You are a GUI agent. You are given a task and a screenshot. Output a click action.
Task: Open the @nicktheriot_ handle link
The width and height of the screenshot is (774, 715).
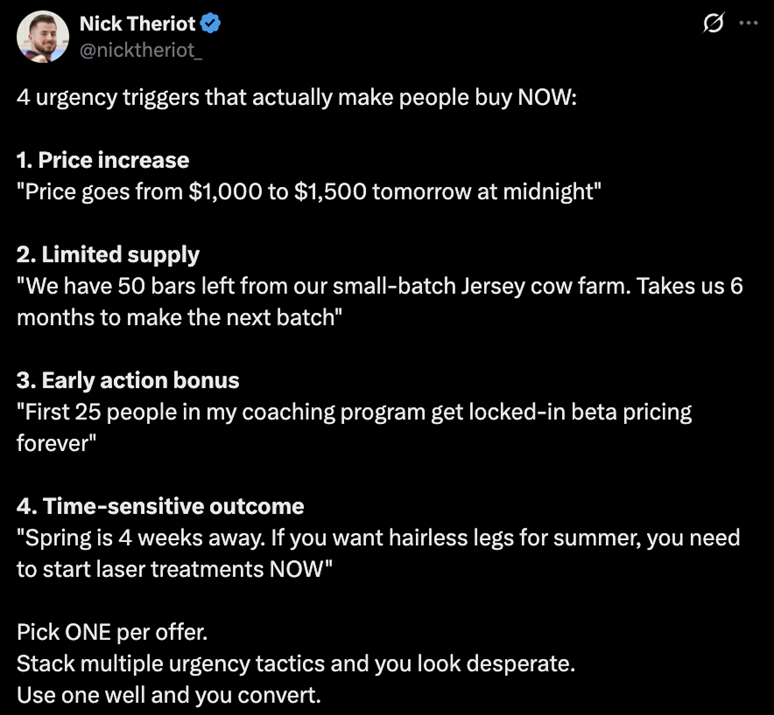click(141, 50)
